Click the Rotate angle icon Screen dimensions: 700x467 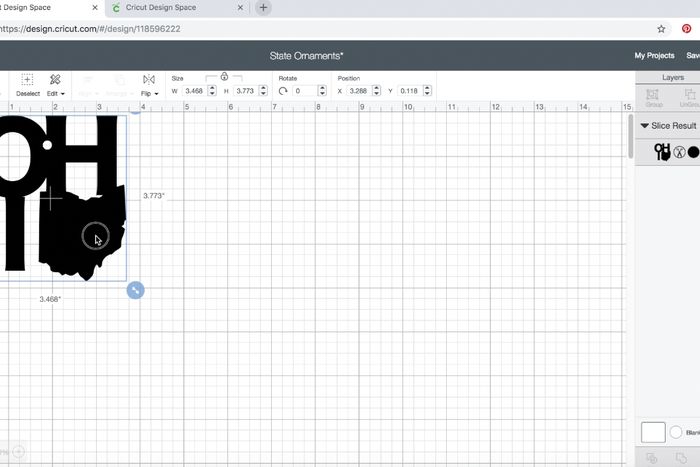point(283,91)
